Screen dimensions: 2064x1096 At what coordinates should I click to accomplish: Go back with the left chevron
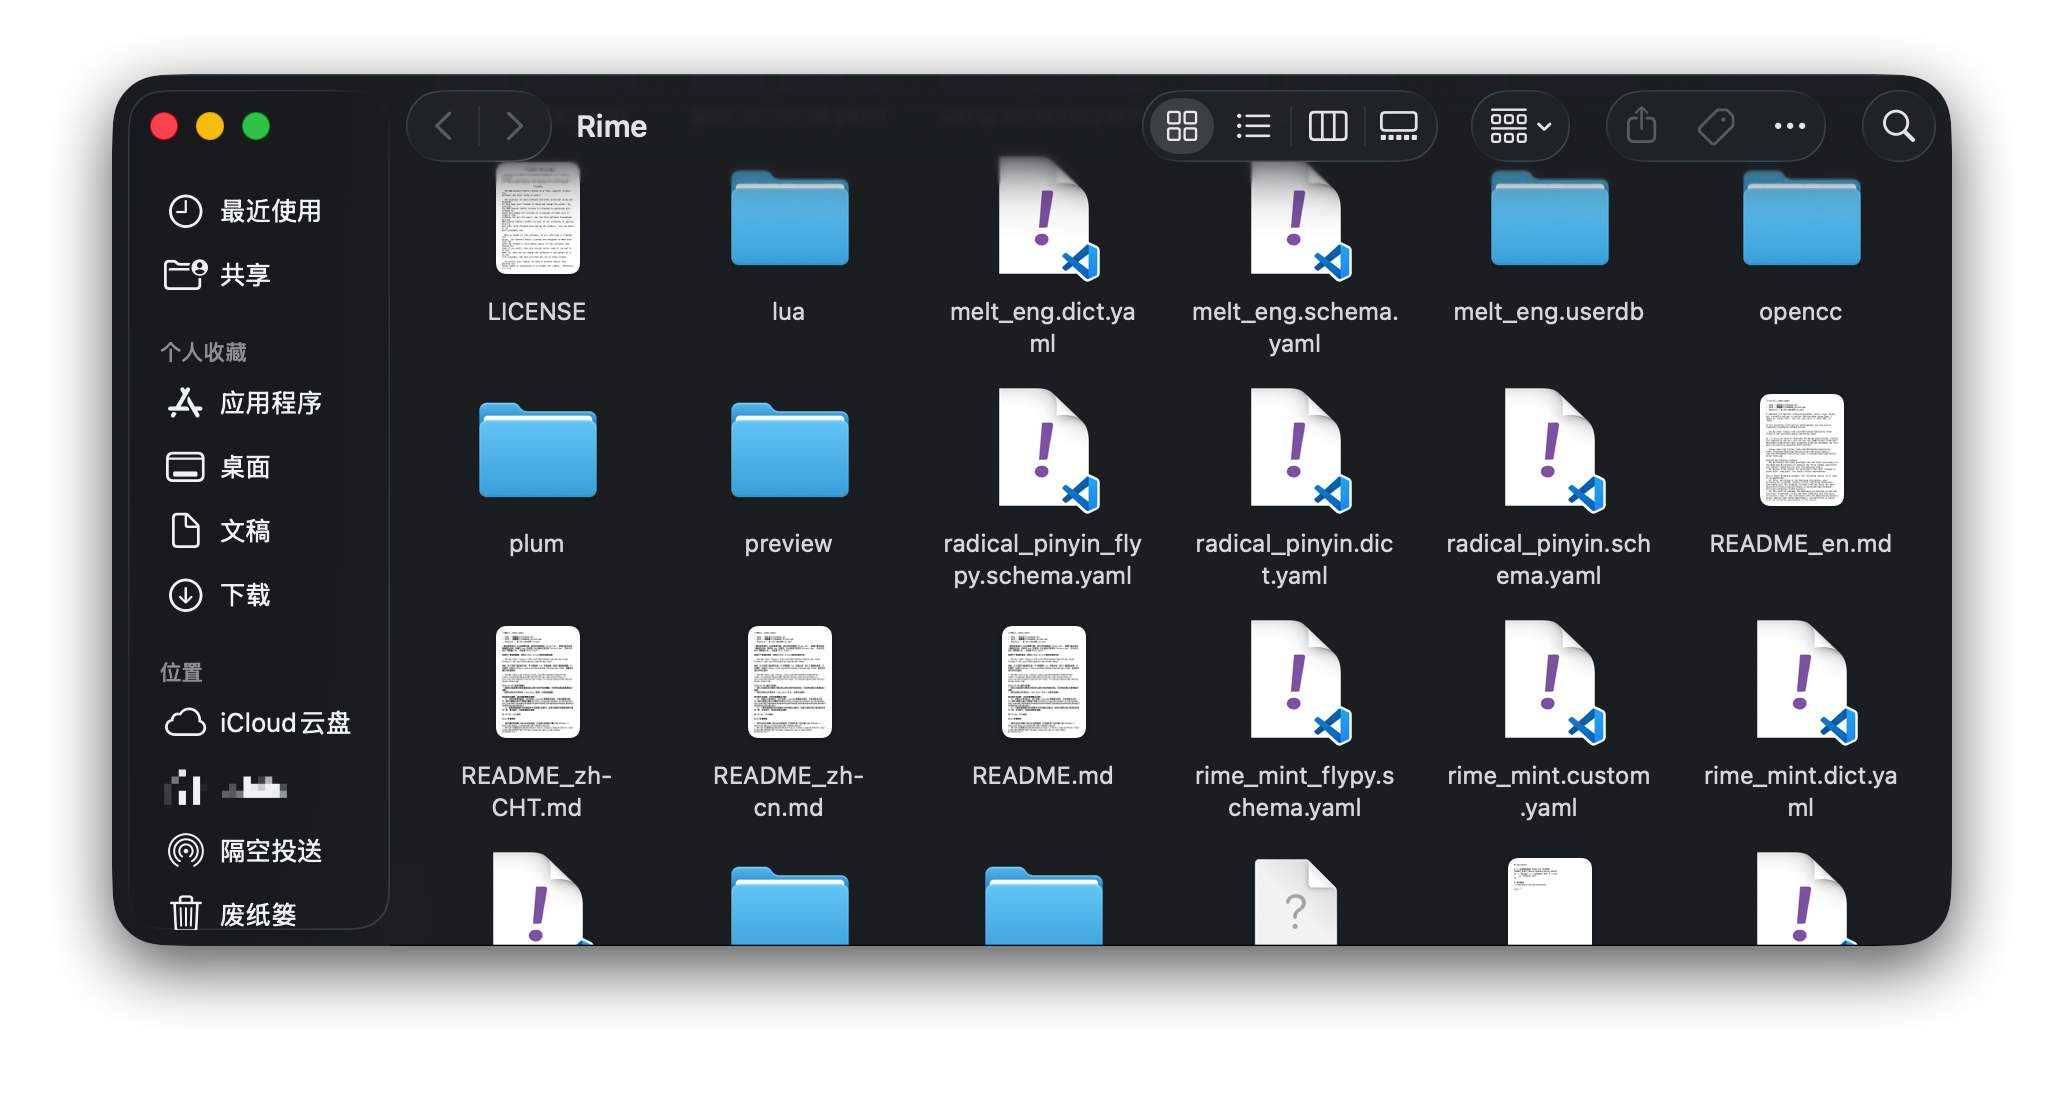click(x=445, y=126)
